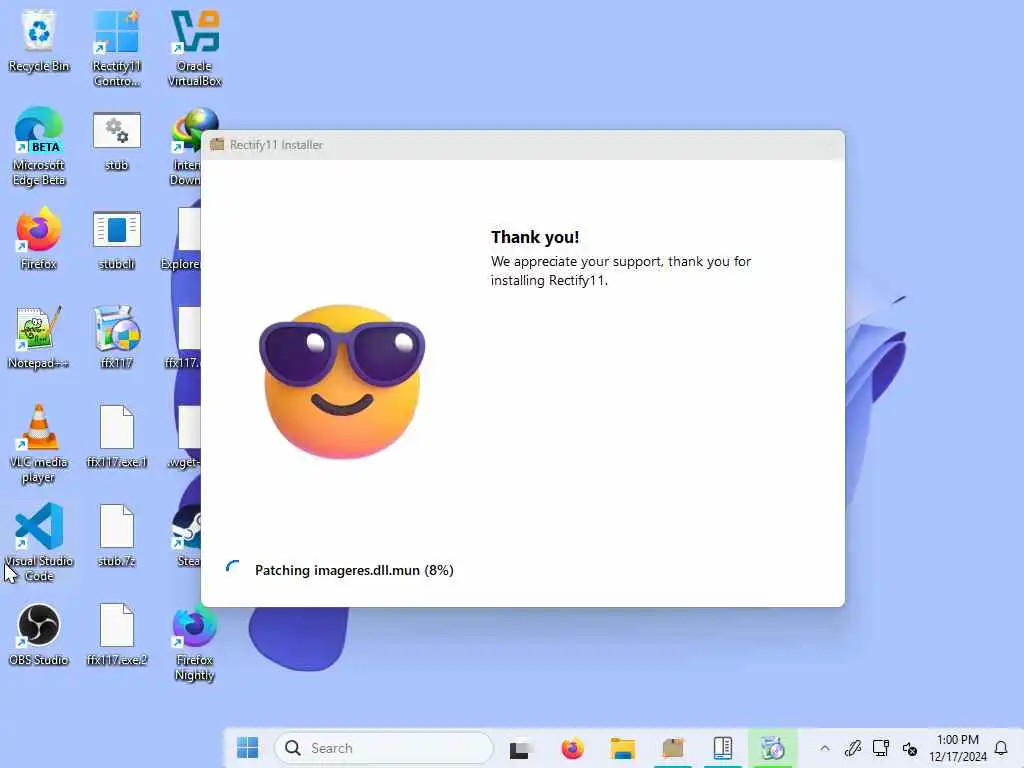Click the progress spinner in installer

232,568
